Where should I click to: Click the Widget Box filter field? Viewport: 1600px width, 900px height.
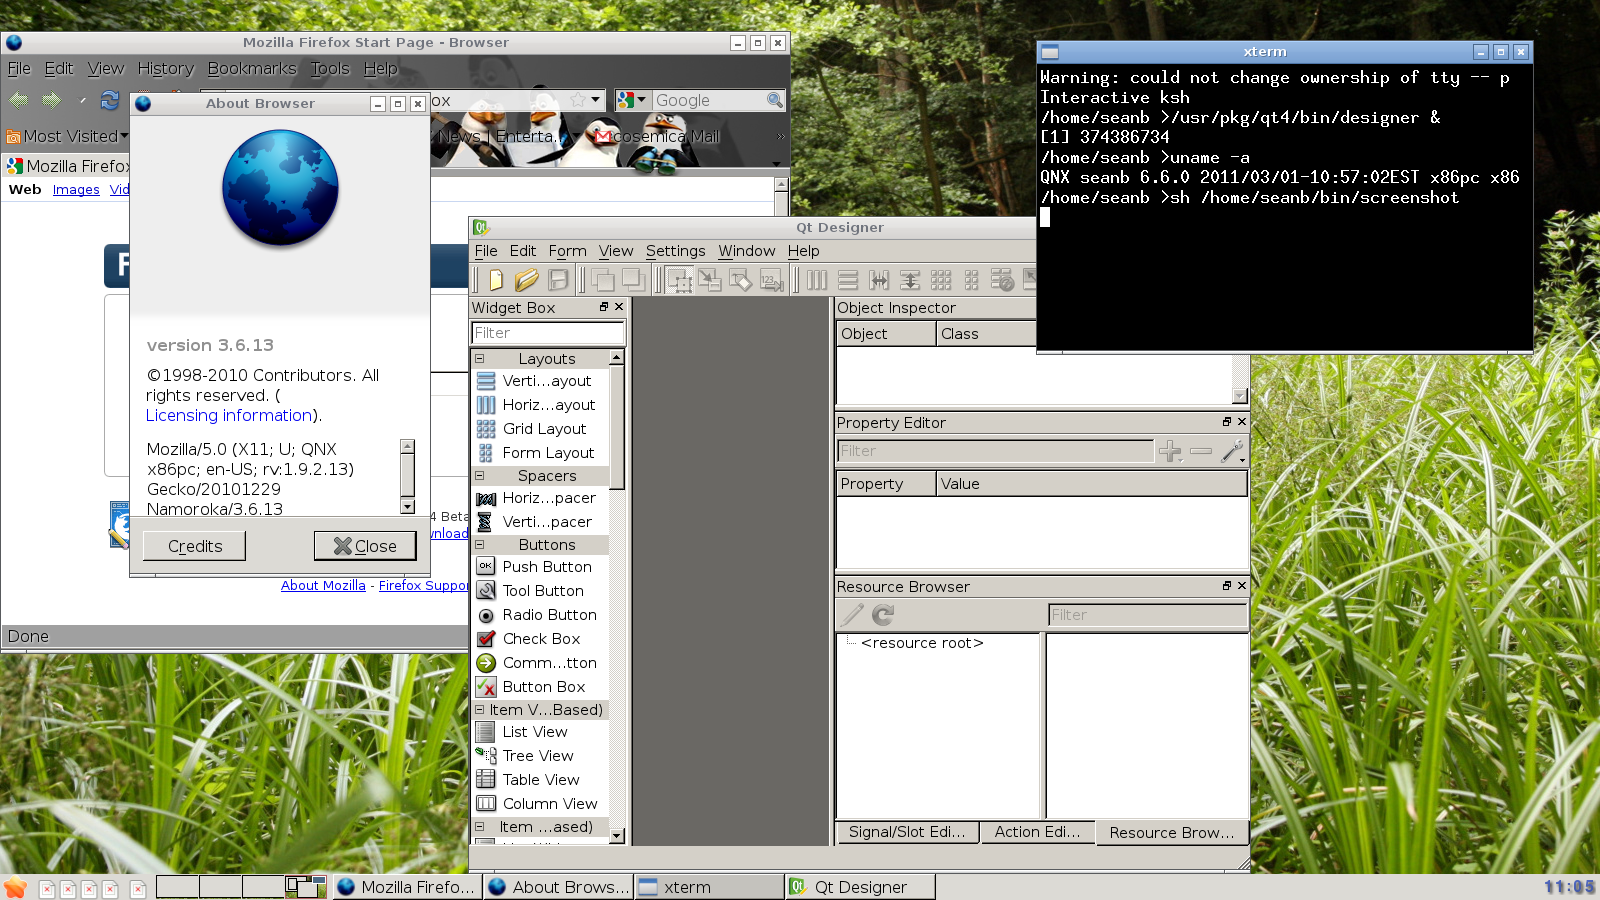[547, 333]
